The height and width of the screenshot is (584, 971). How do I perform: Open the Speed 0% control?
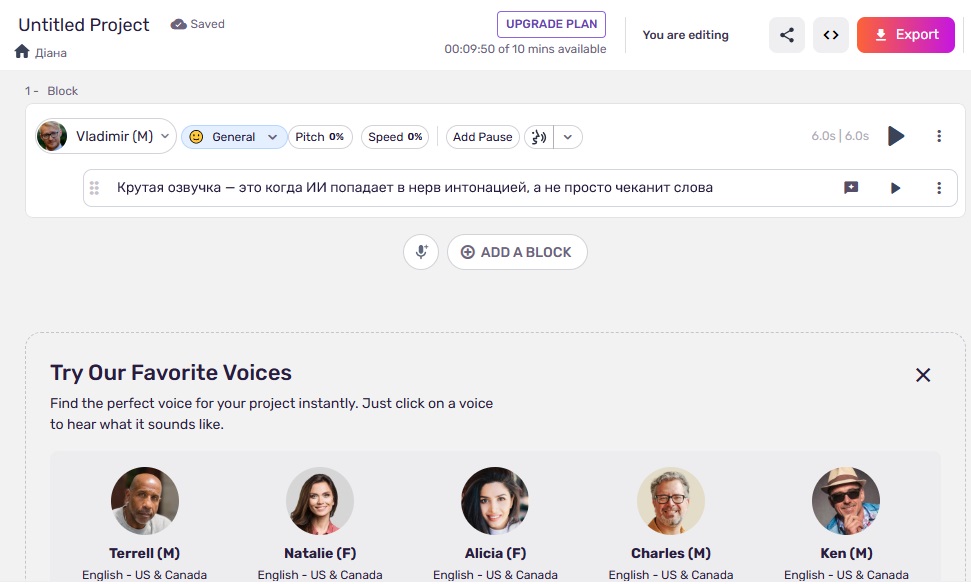coord(395,137)
